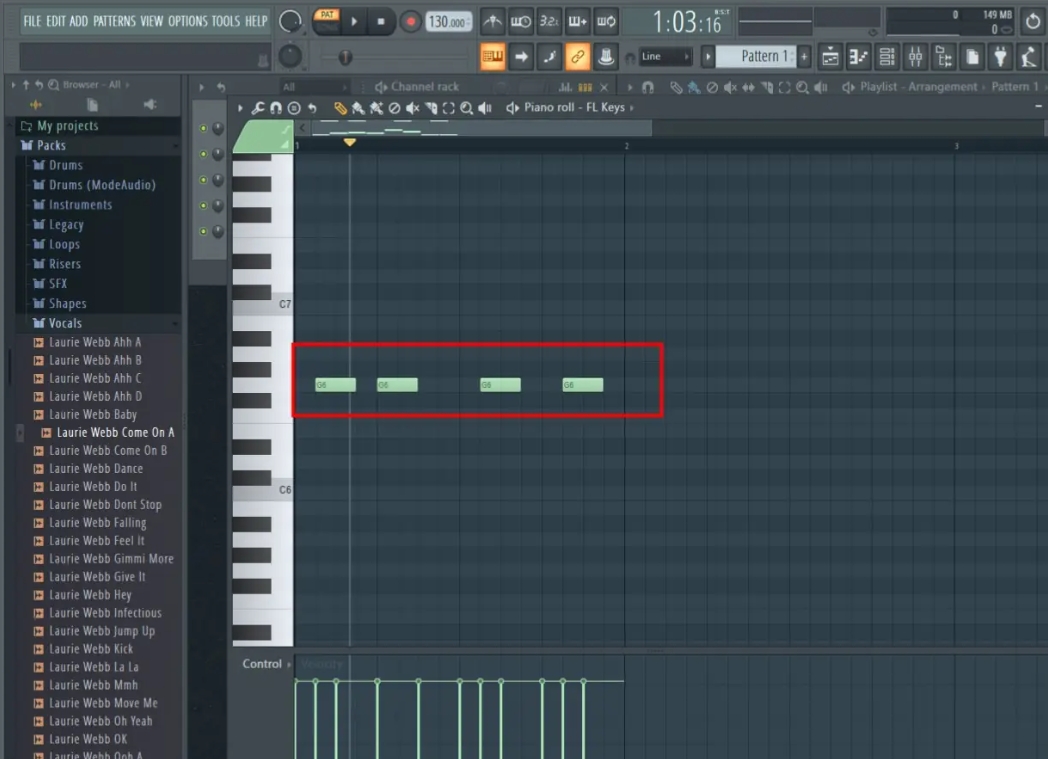Open the Playlist panel icon

pyautogui.click(x=831, y=57)
